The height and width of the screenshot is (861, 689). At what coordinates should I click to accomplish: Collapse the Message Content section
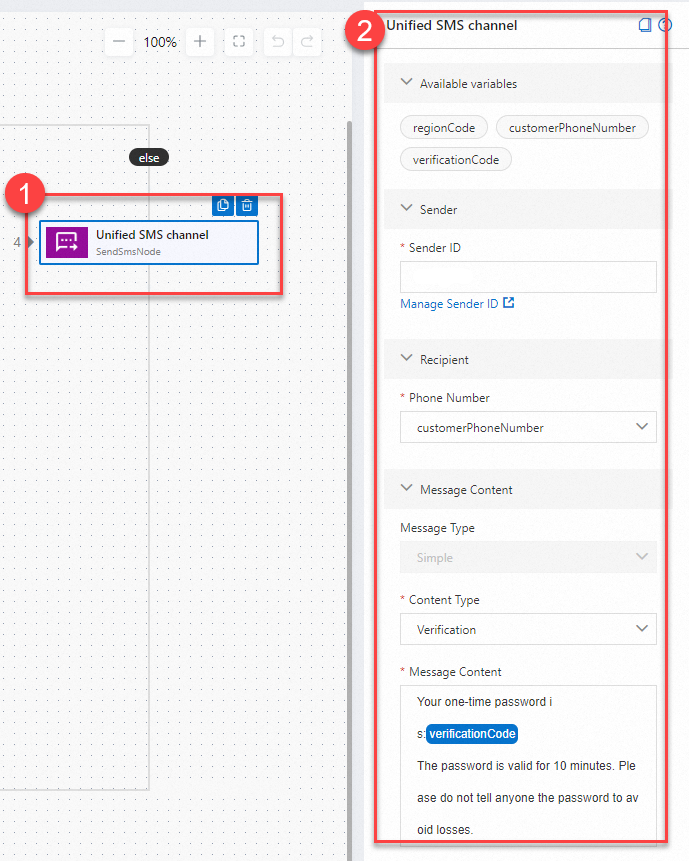click(406, 488)
